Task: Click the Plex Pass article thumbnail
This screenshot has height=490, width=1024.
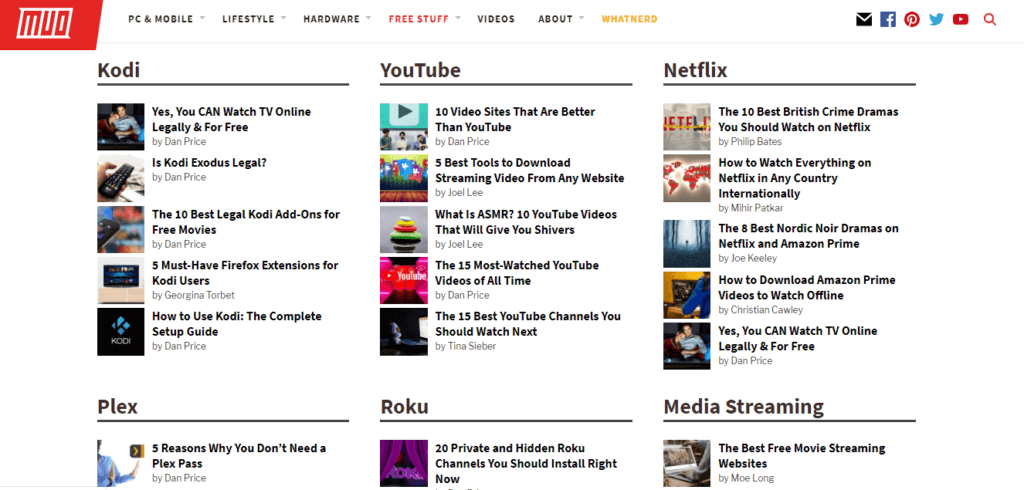Action: click(121, 463)
